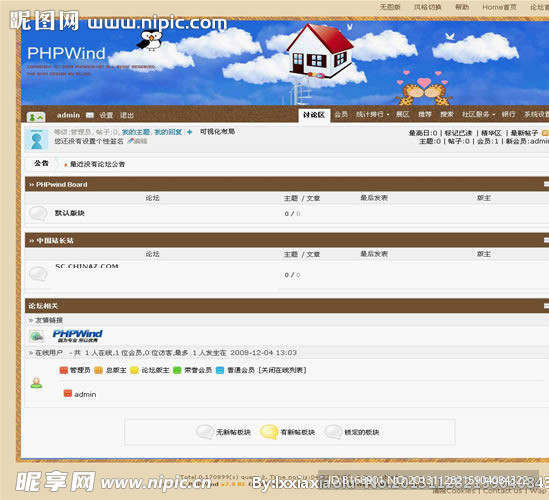Click the 无新帖板块 legend bubble icon
The image size is (549, 500).
205,432
